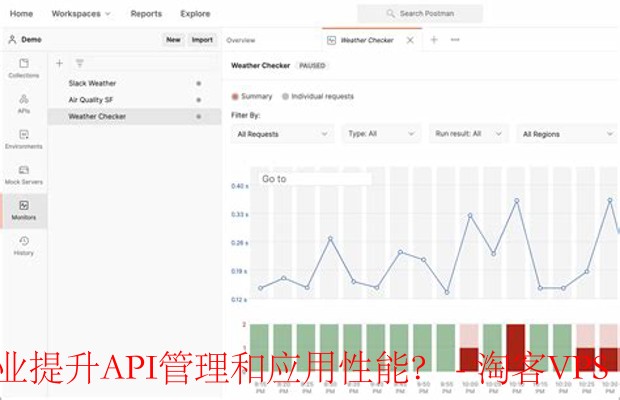Click the Search Postman field
Screen dimensions: 620x400
420,14
